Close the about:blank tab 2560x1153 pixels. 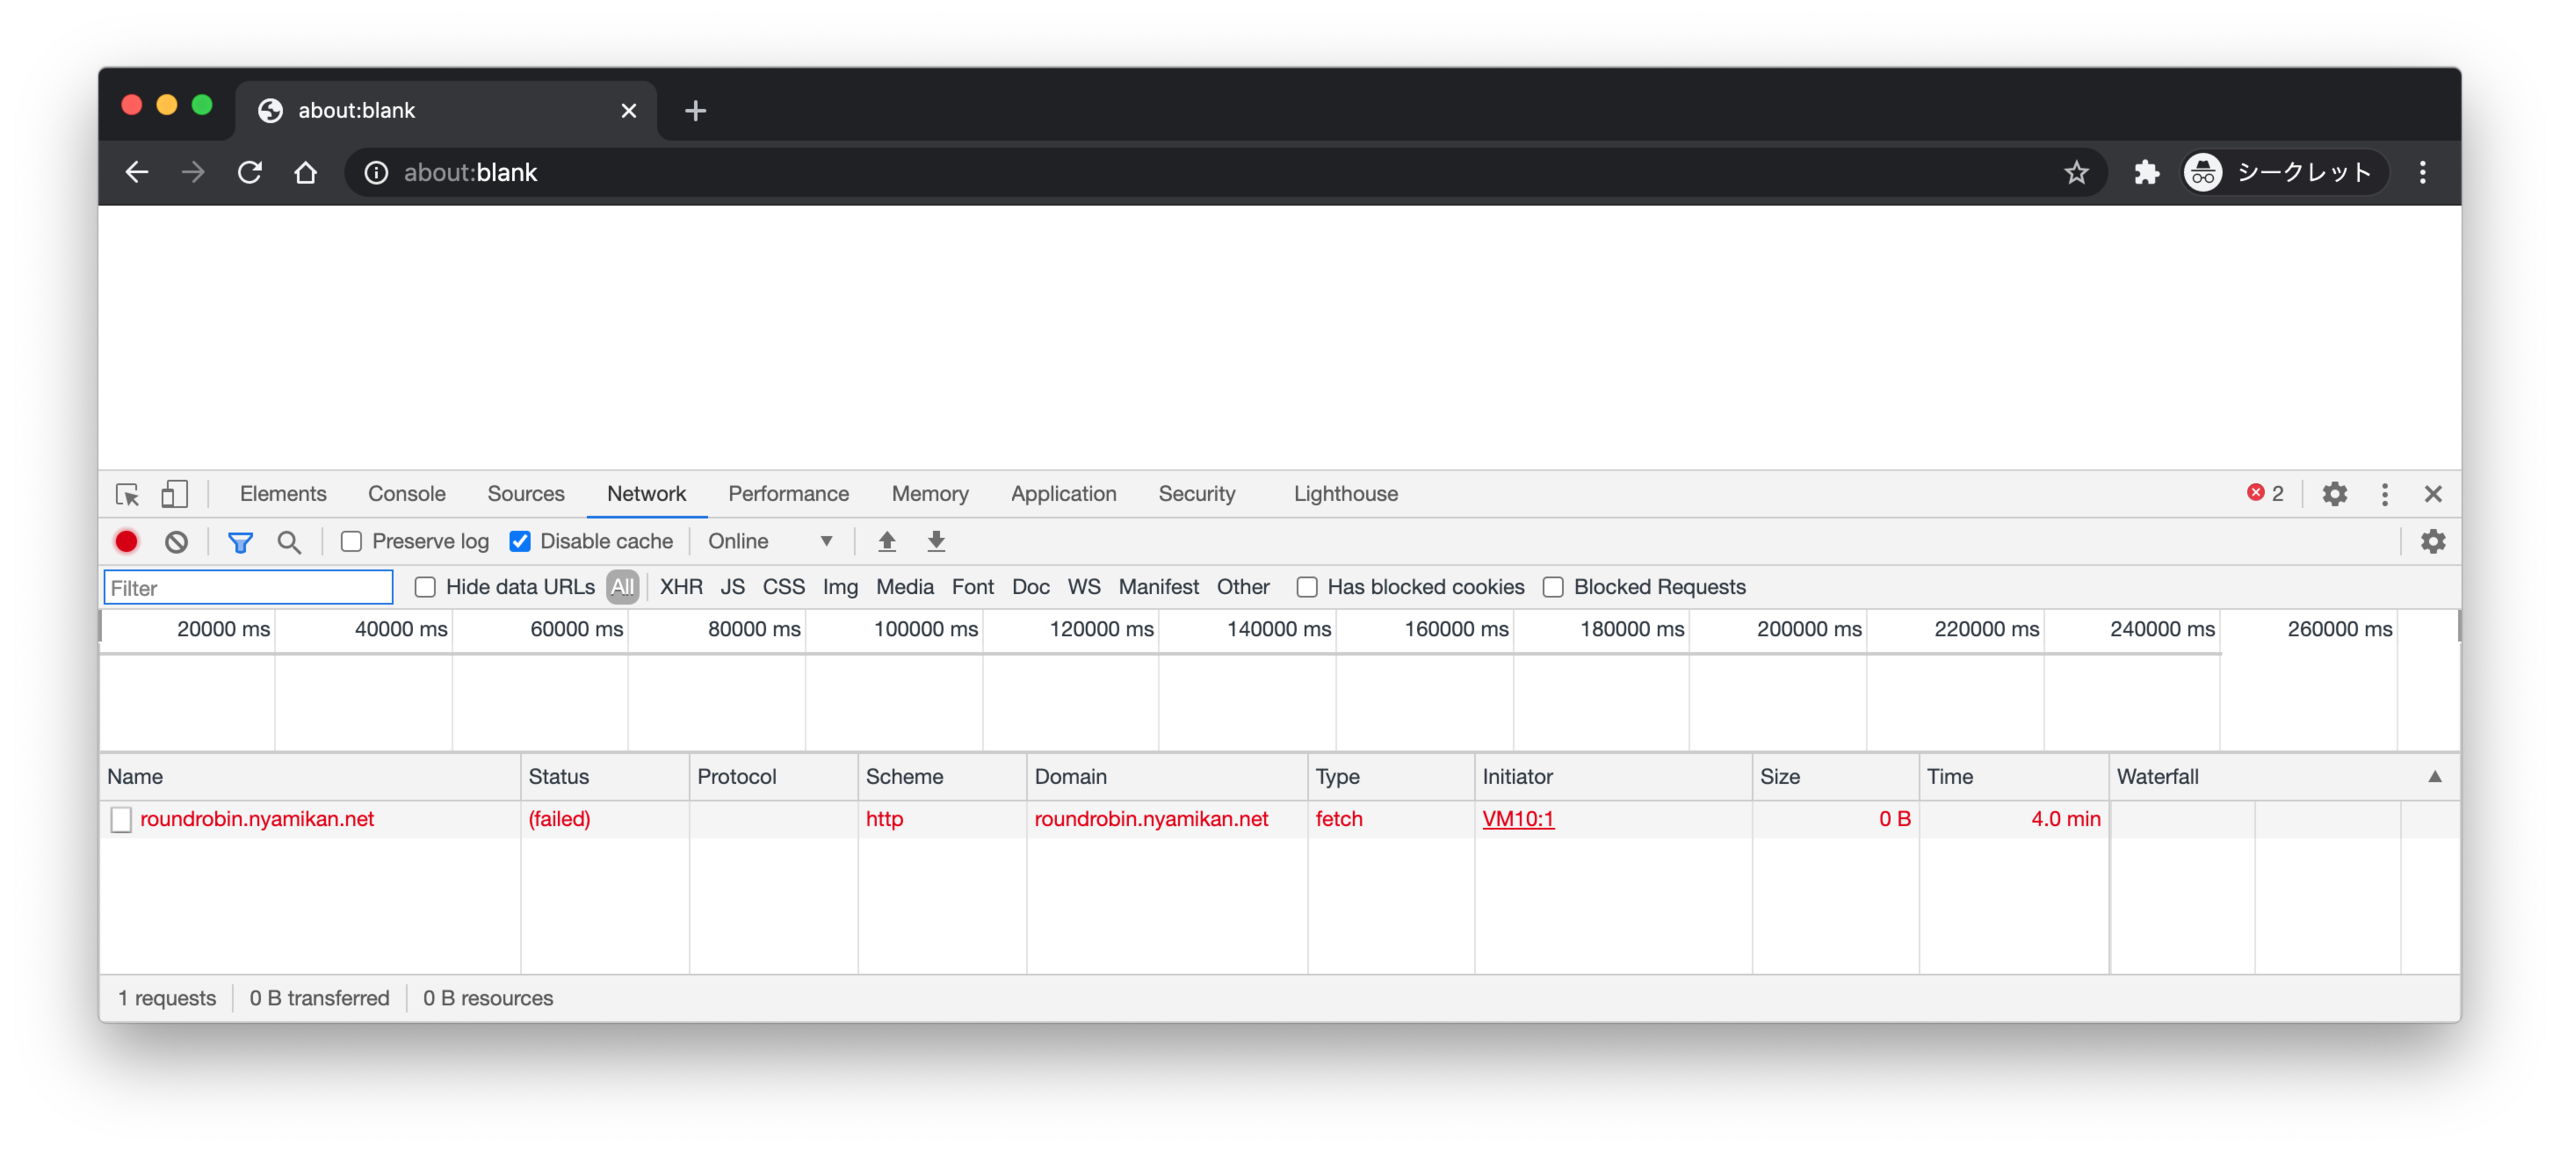click(628, 110)
